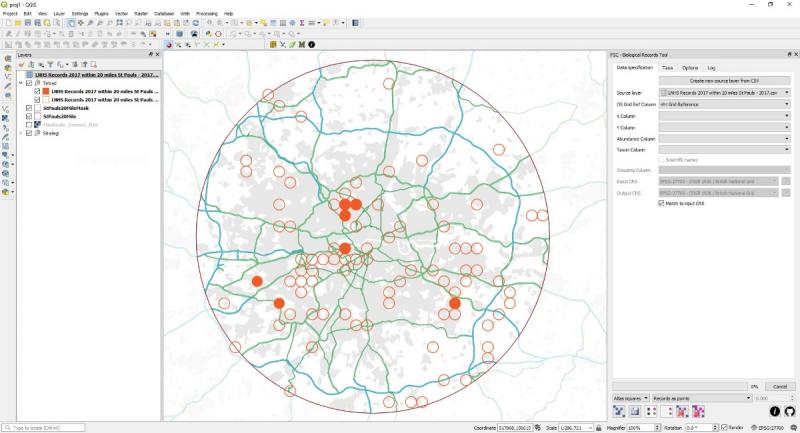Click the Statistical Summary sigma icon
Image resolution: width=800 pixels, height=433 pixels.
(x=302, y=23)
